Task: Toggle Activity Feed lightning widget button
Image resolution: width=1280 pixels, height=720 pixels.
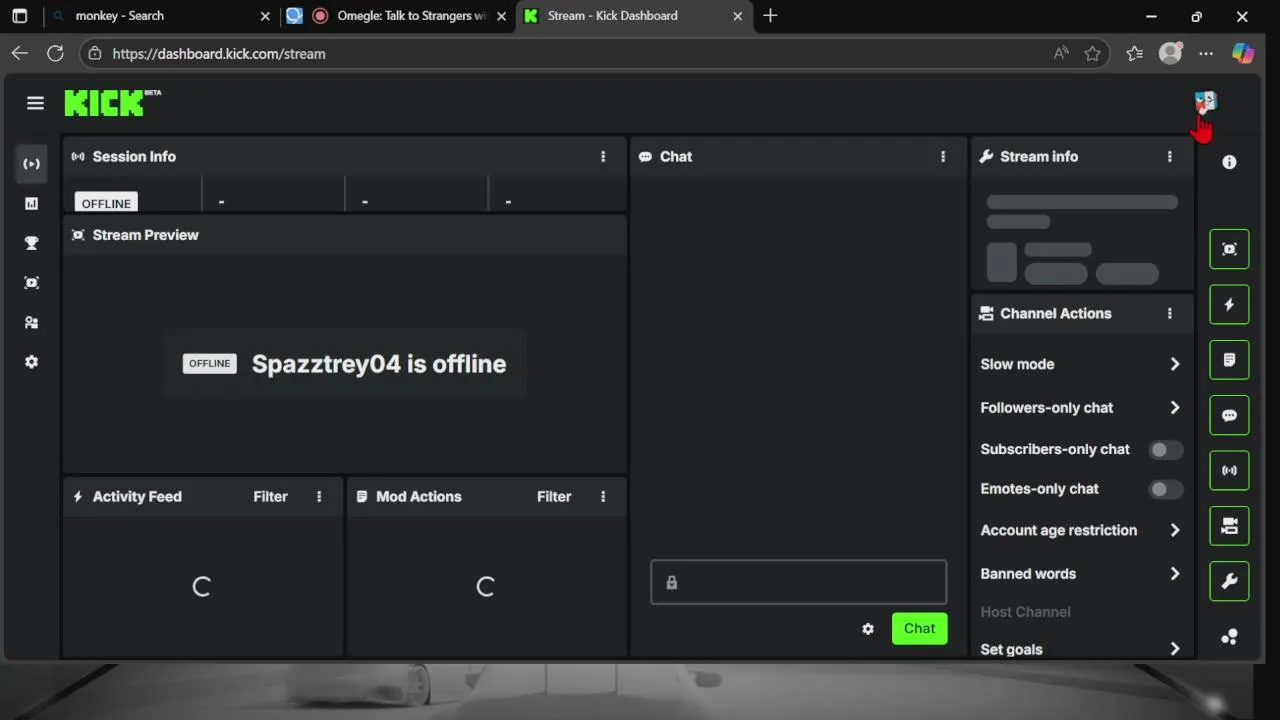Action: coord(1229,305)
